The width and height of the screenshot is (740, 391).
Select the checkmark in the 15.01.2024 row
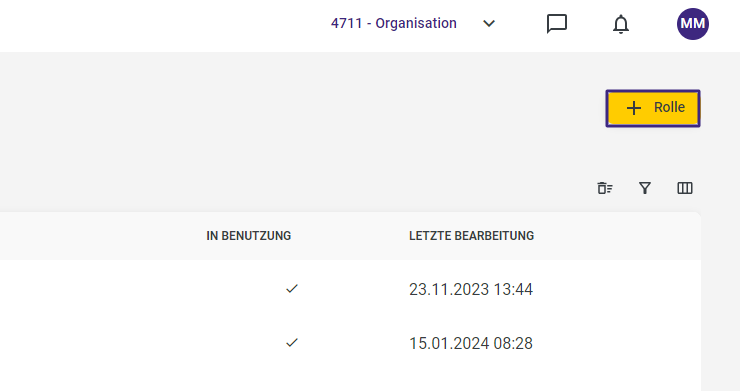(x=292, y=342)
